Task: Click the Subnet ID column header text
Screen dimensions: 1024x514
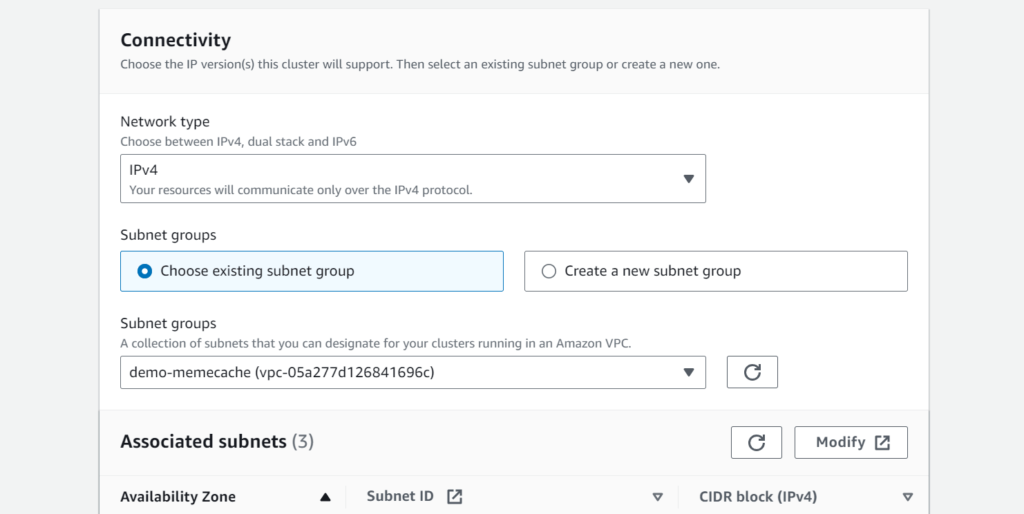Action: pos(400,497)
